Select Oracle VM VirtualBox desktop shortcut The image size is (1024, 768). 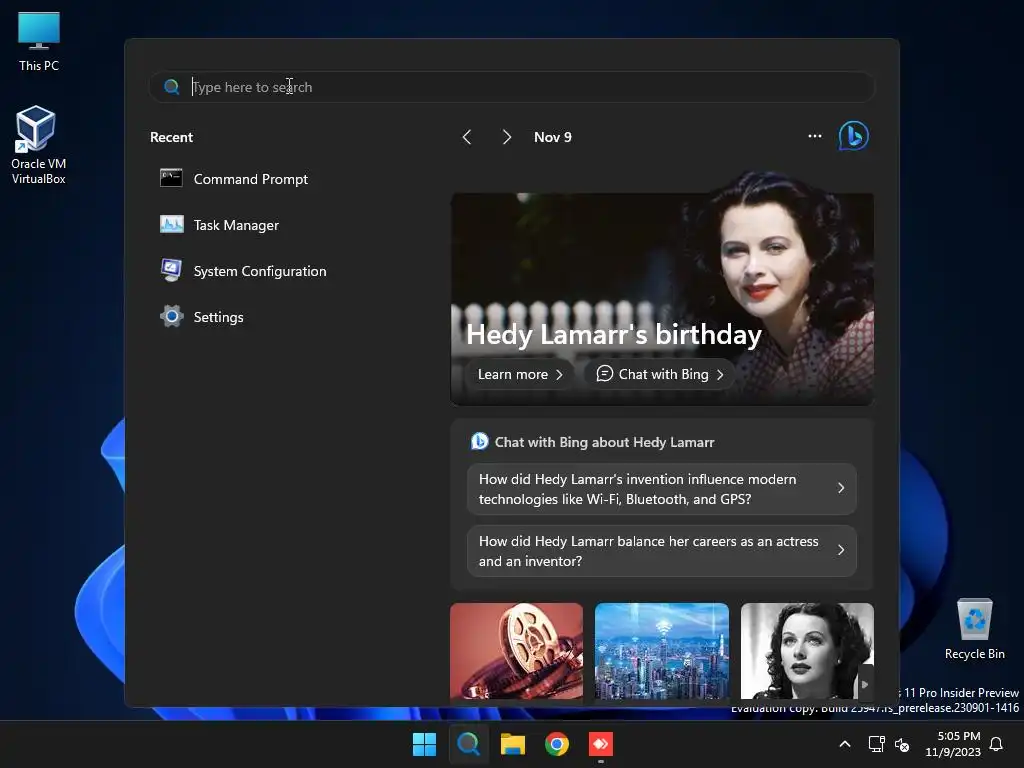point(39,145)
